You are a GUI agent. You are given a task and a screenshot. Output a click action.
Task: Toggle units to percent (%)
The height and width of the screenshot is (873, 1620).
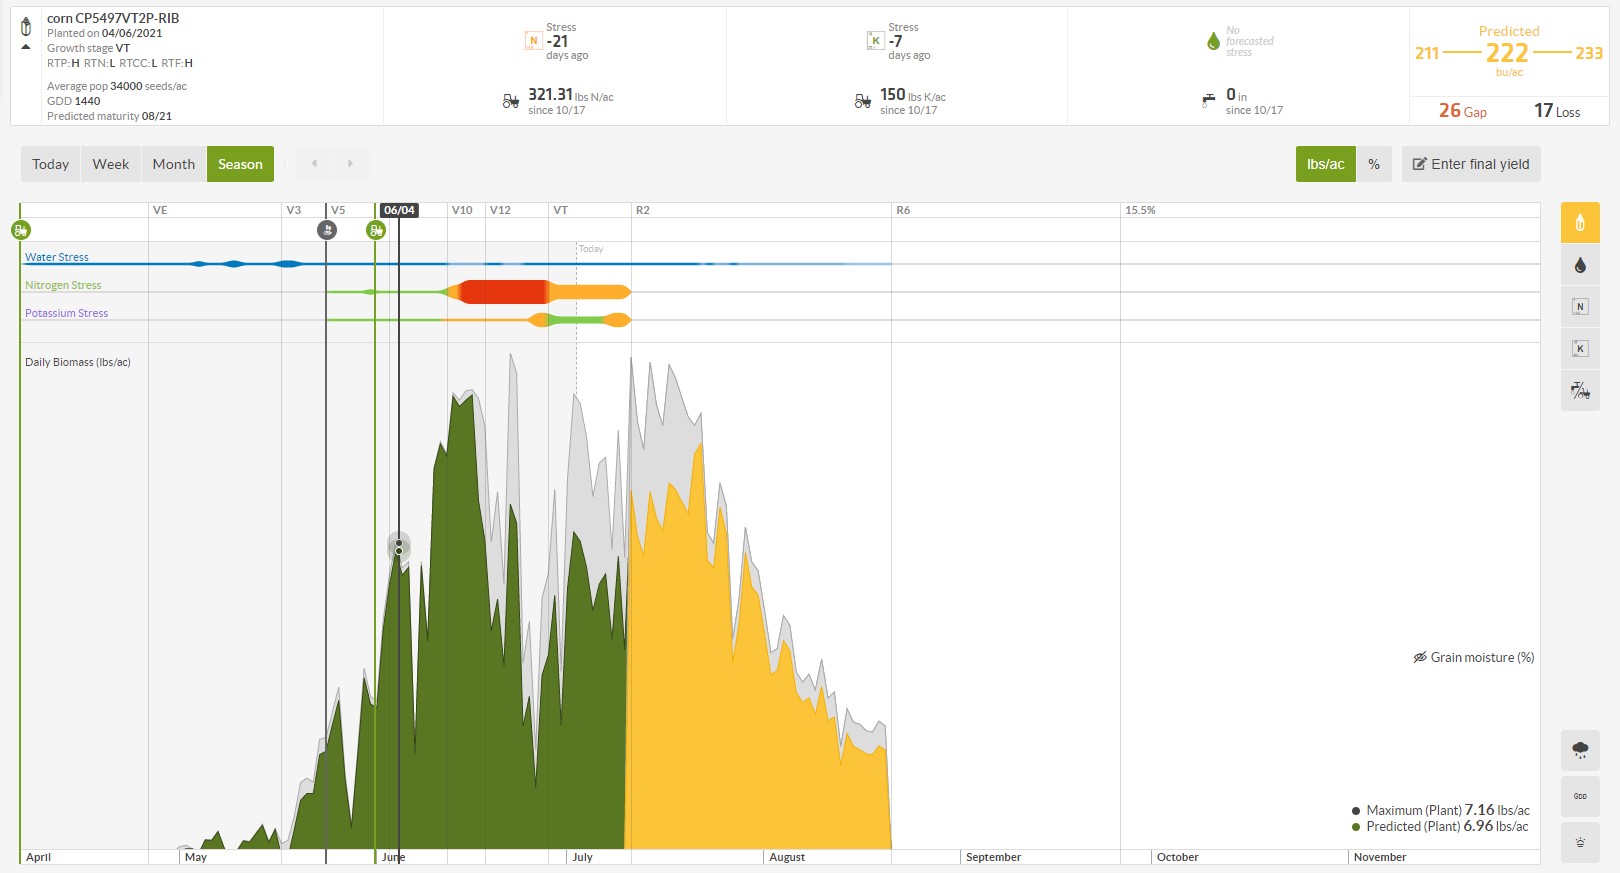pos(1374,164)
